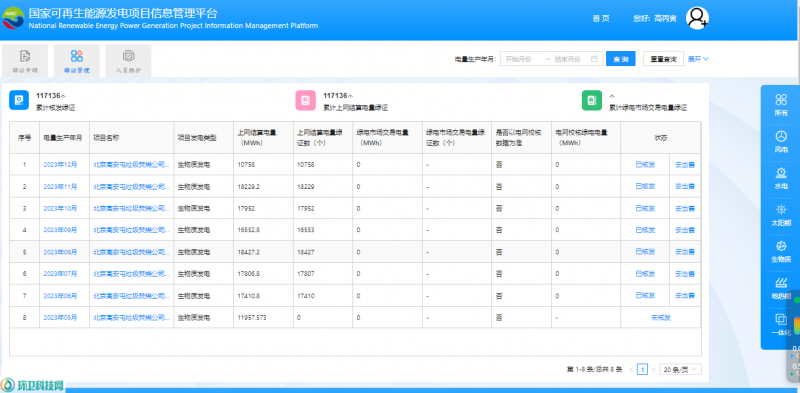This screenshot has width=800, height=393.
Task: Go to the previous page arrow
Action: point(631,369)
